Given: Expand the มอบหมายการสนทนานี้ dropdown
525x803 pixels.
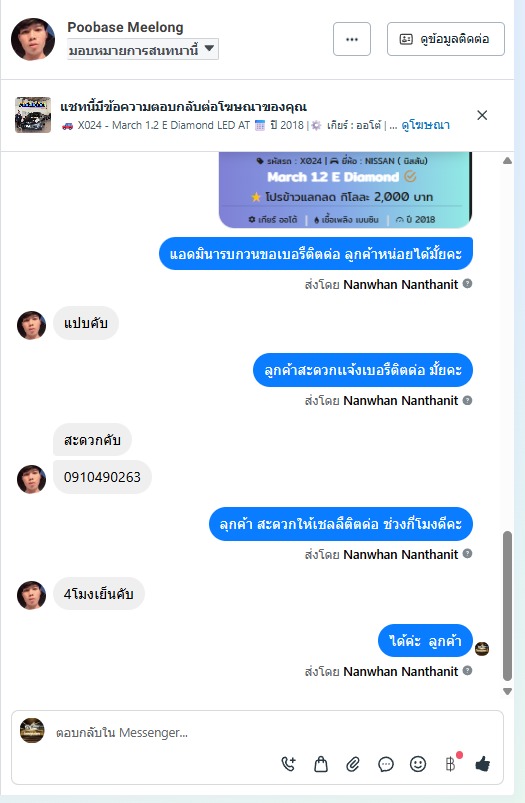Looking at the screenshot, I should [143, 49].
